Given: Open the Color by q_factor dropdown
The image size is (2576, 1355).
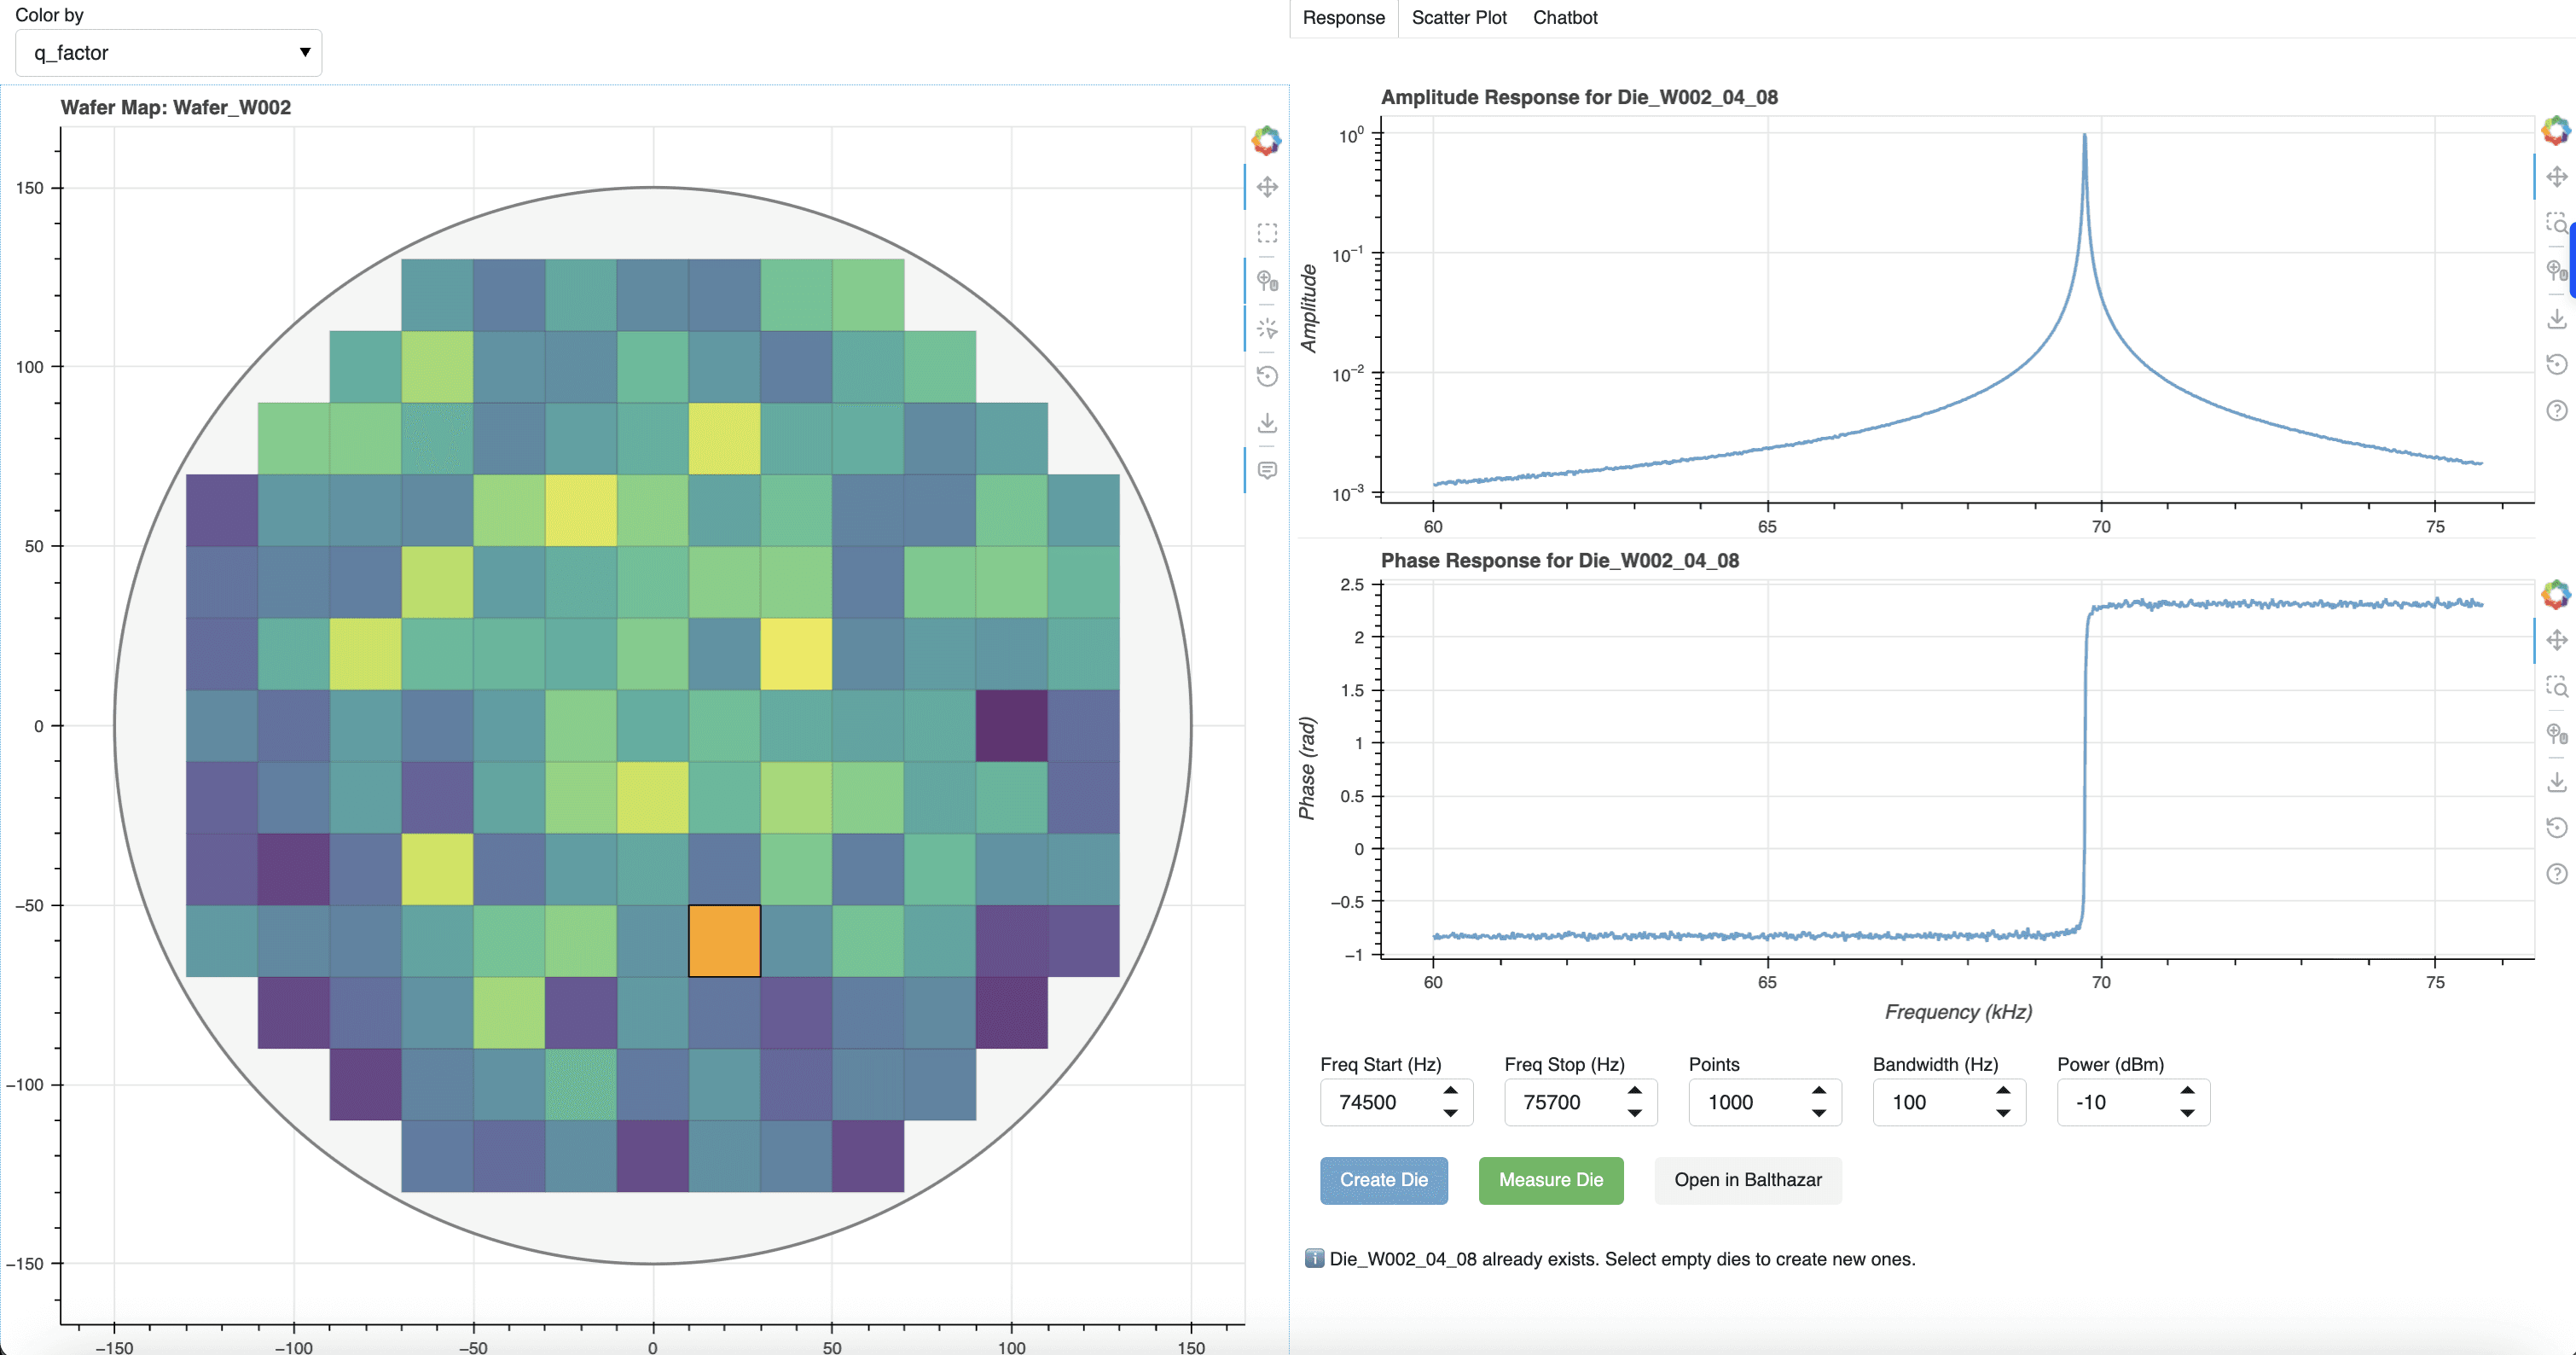Looking at the screenshot, I should coord(168,53).
